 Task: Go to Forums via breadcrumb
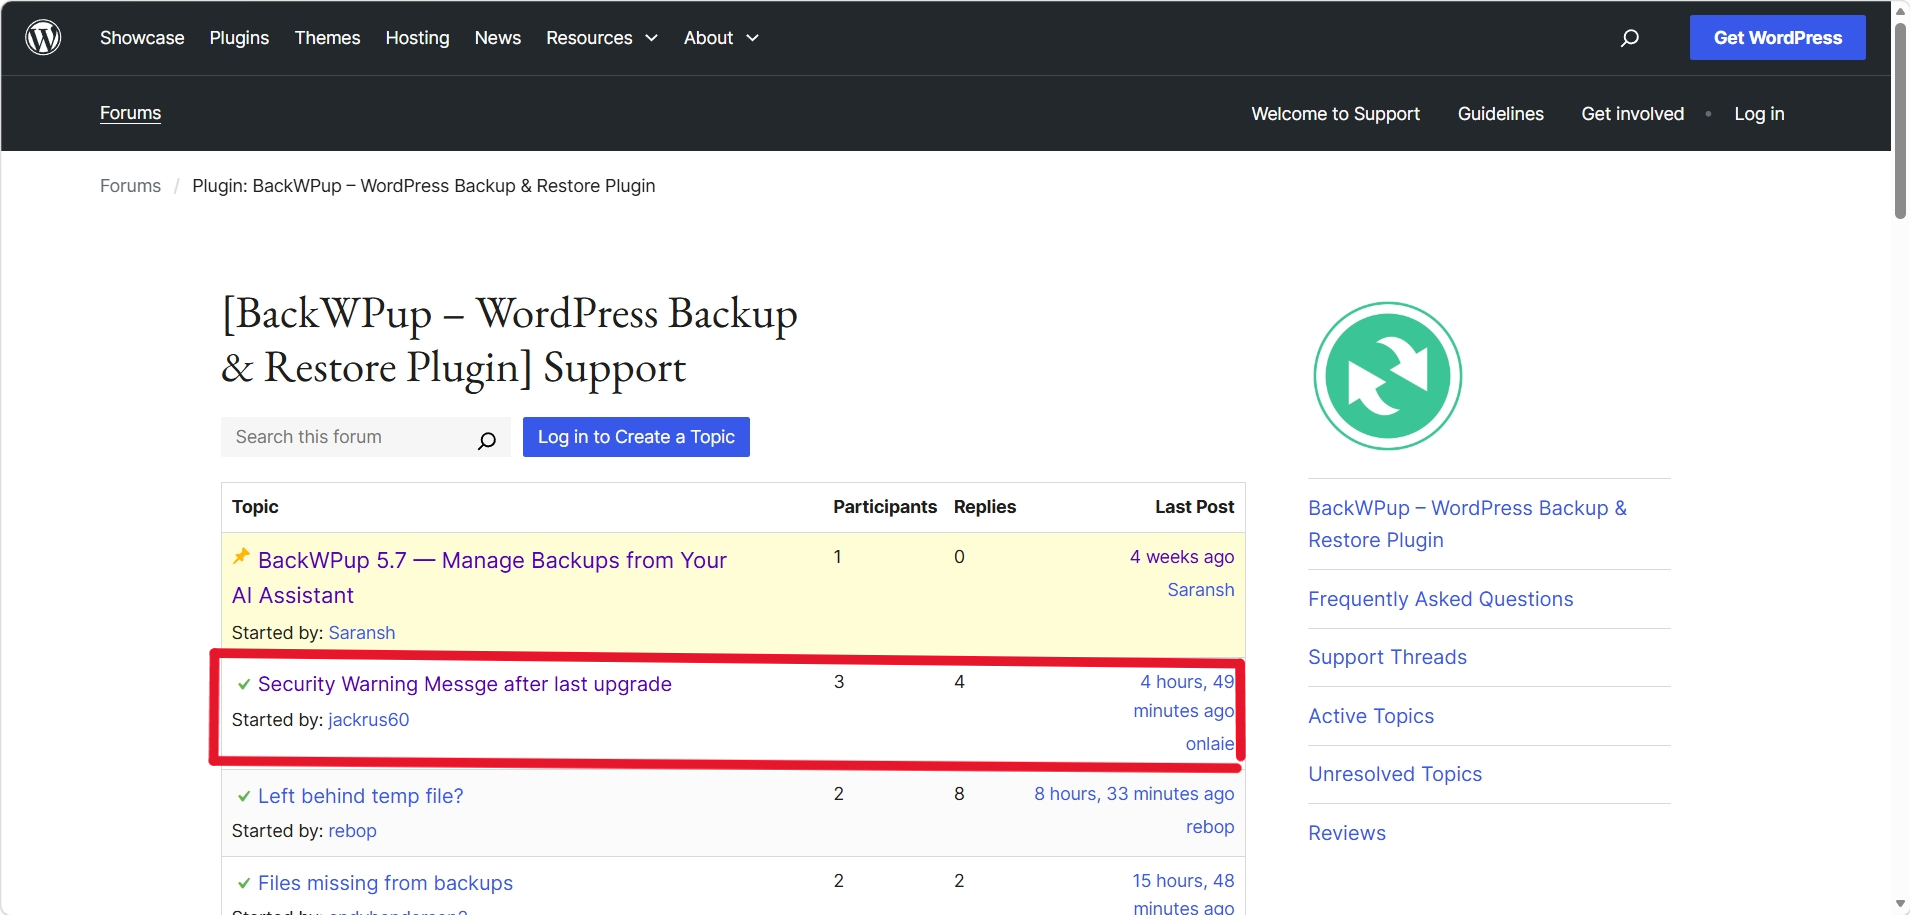(130, 186)
